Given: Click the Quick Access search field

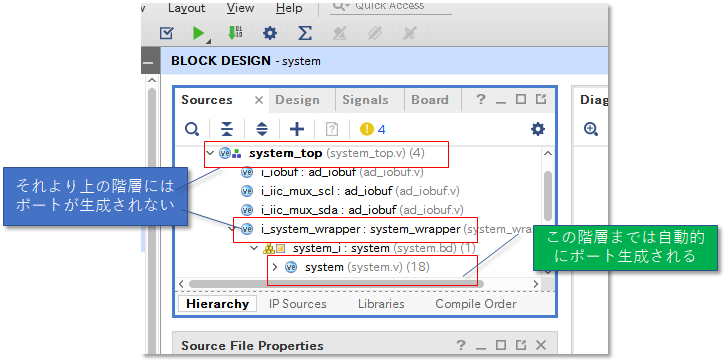Looking at the screenshot, I should [391, 6].
